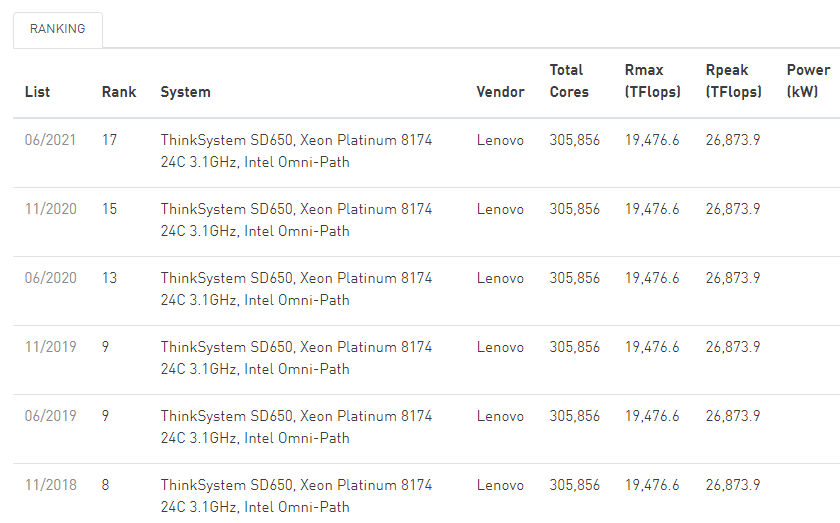
Task: Click the Vendor column header
Action: pyautogui.click(x=500, y=92)
